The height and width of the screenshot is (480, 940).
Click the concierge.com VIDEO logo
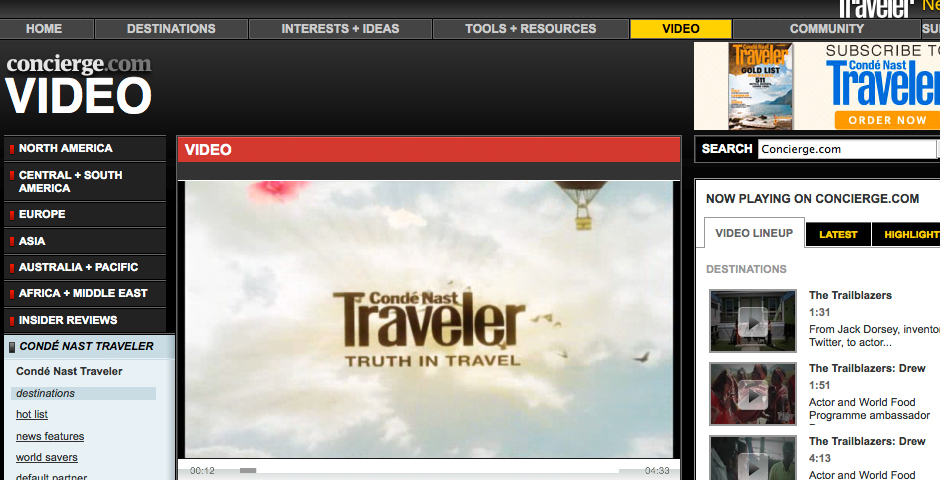79,84
